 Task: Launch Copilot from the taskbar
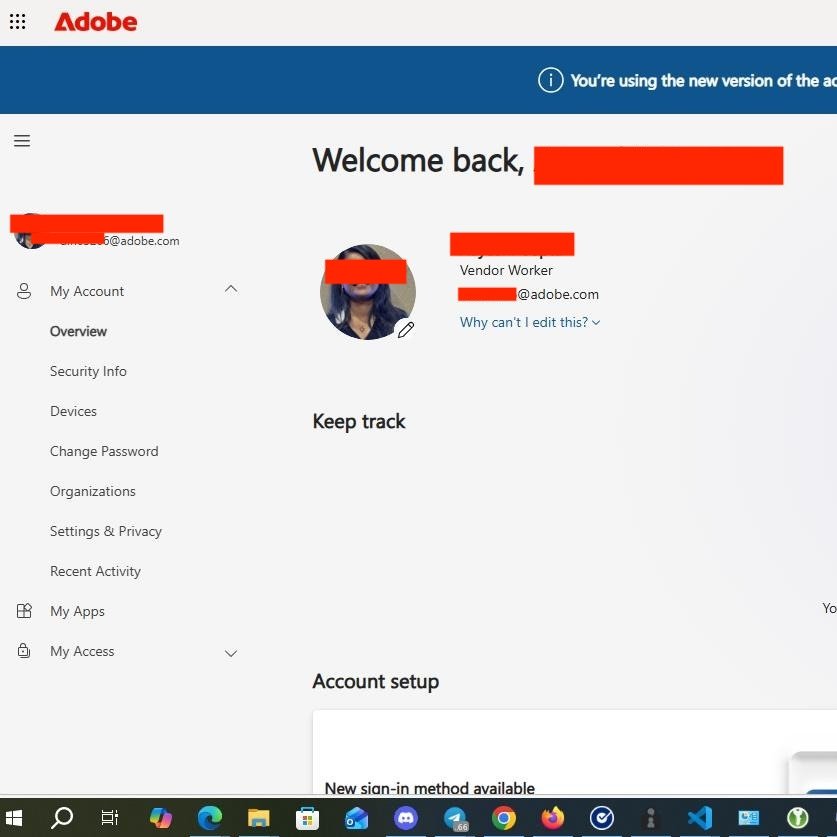(x=160, y=818)
